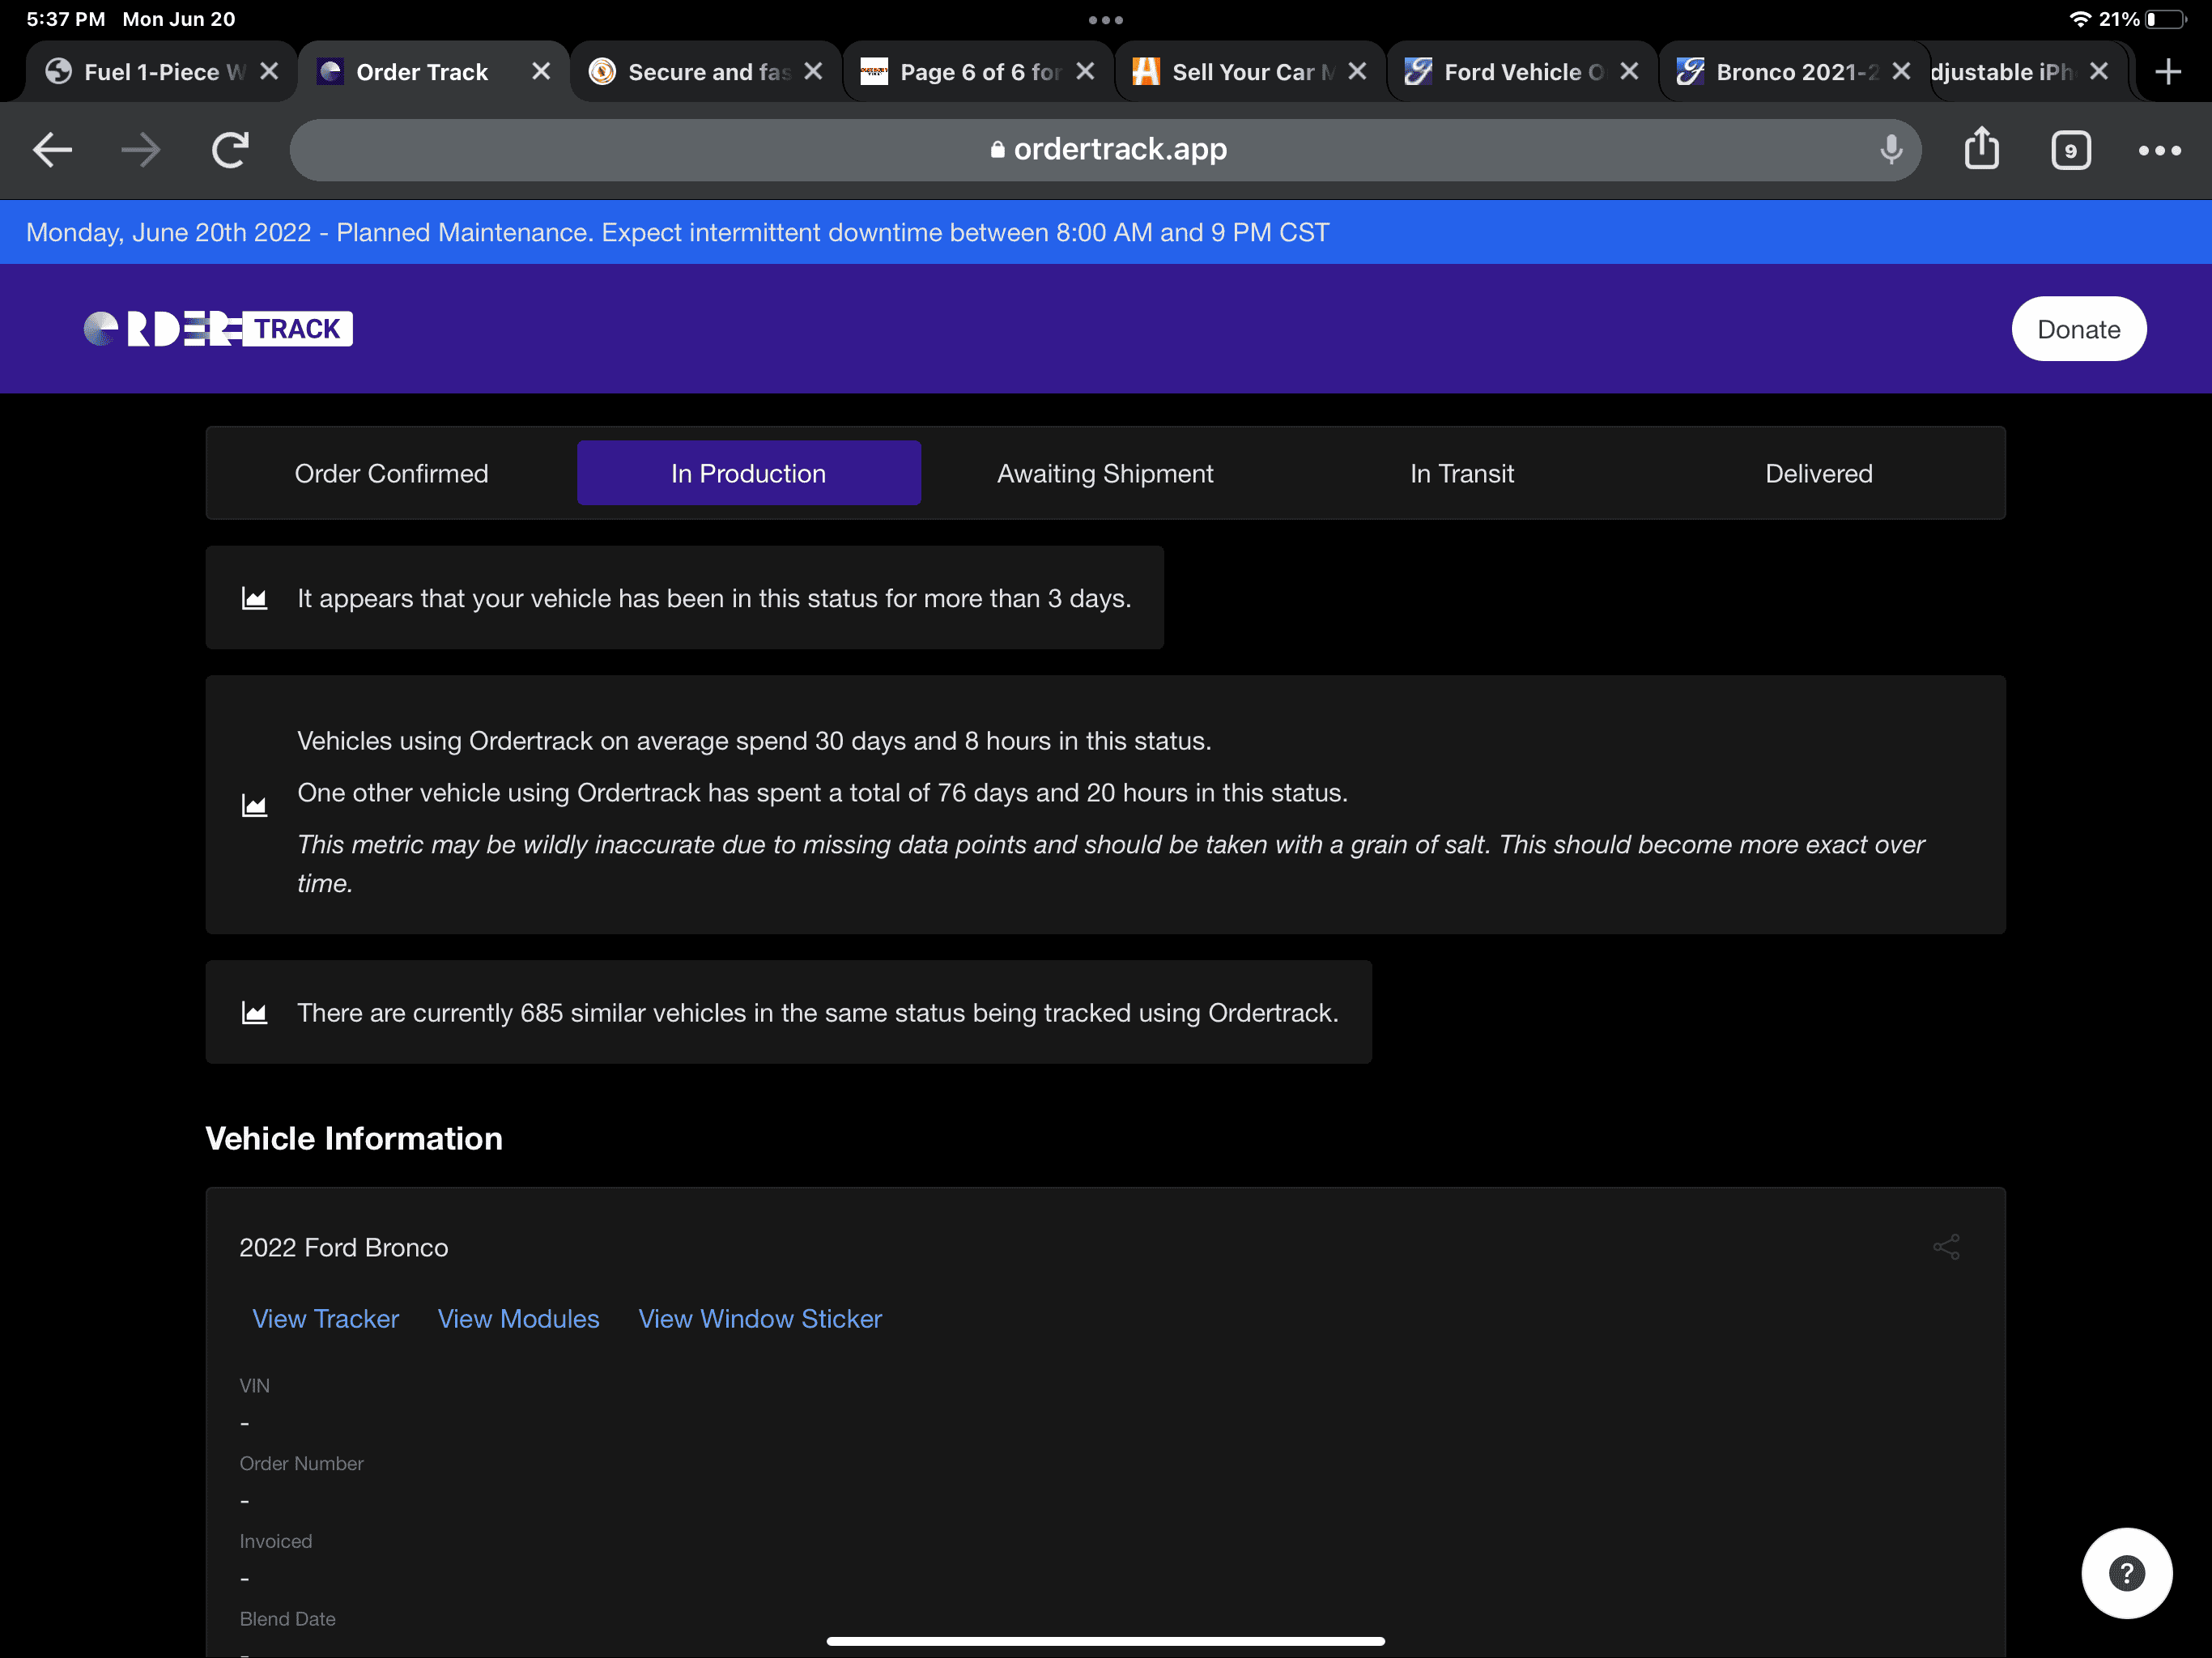Click the Blend Date field label
The width and height of the screenshot is (2212, 1658).
coord(287,1618)
